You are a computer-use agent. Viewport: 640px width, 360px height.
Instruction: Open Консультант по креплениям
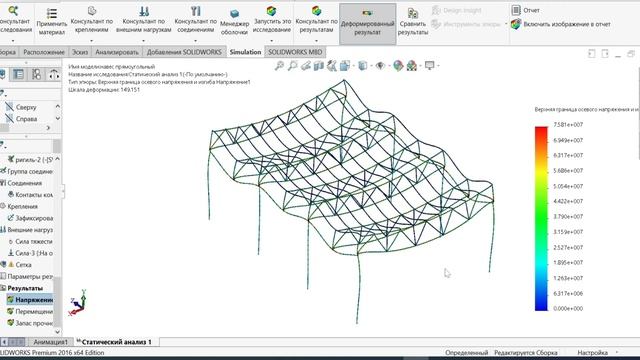[x=92, y=19]
